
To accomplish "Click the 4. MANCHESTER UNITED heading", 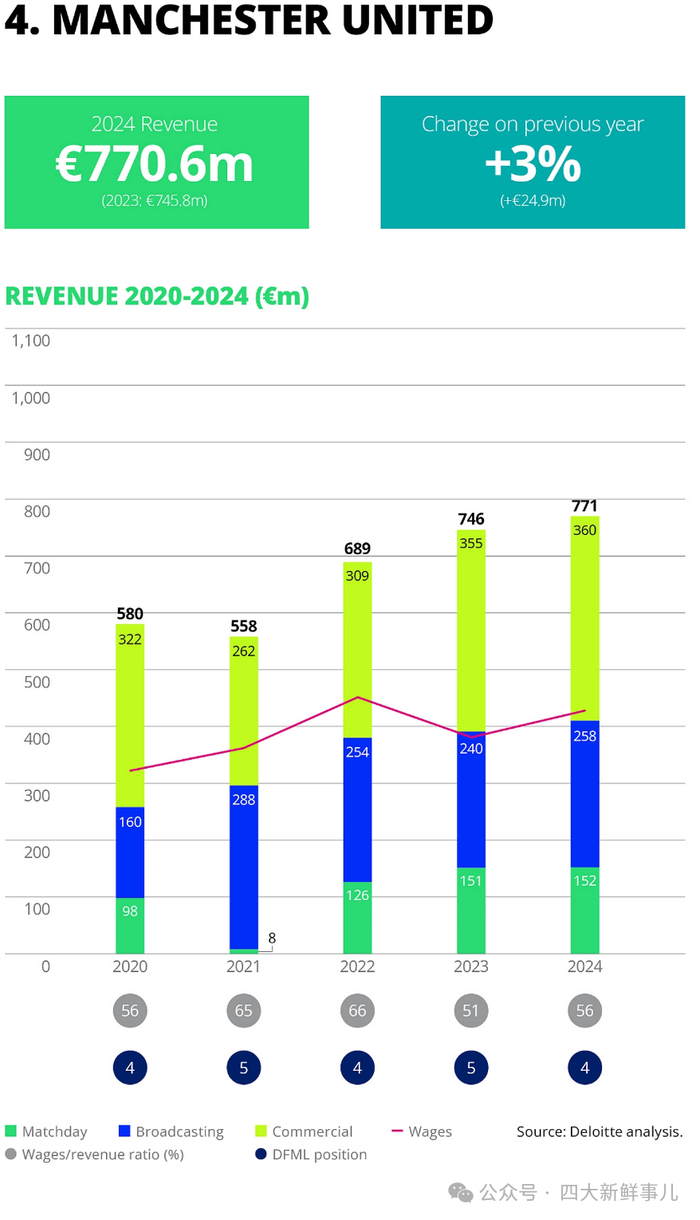I will coord(249,20).
